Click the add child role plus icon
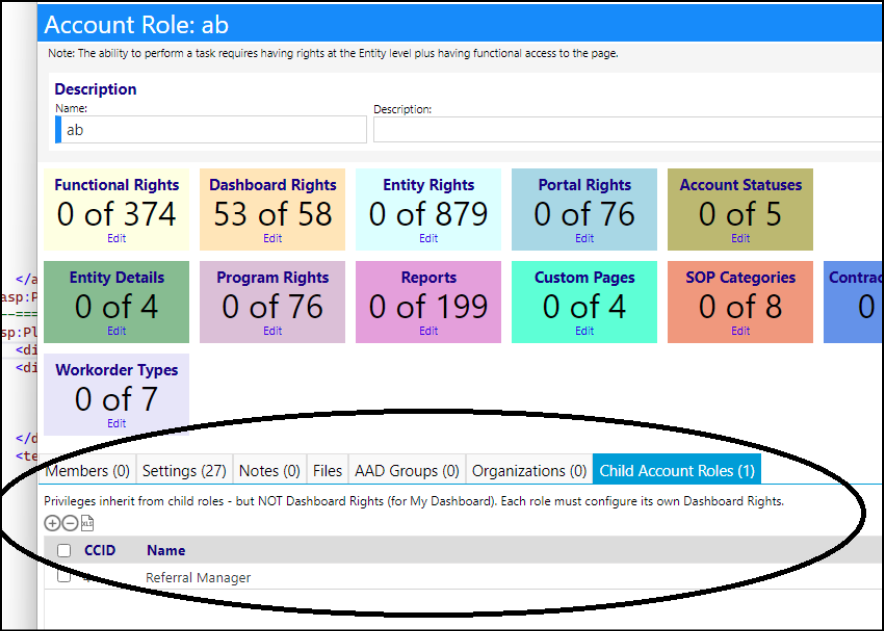Viewport: 884px width, 631px height. pos(52,523)
